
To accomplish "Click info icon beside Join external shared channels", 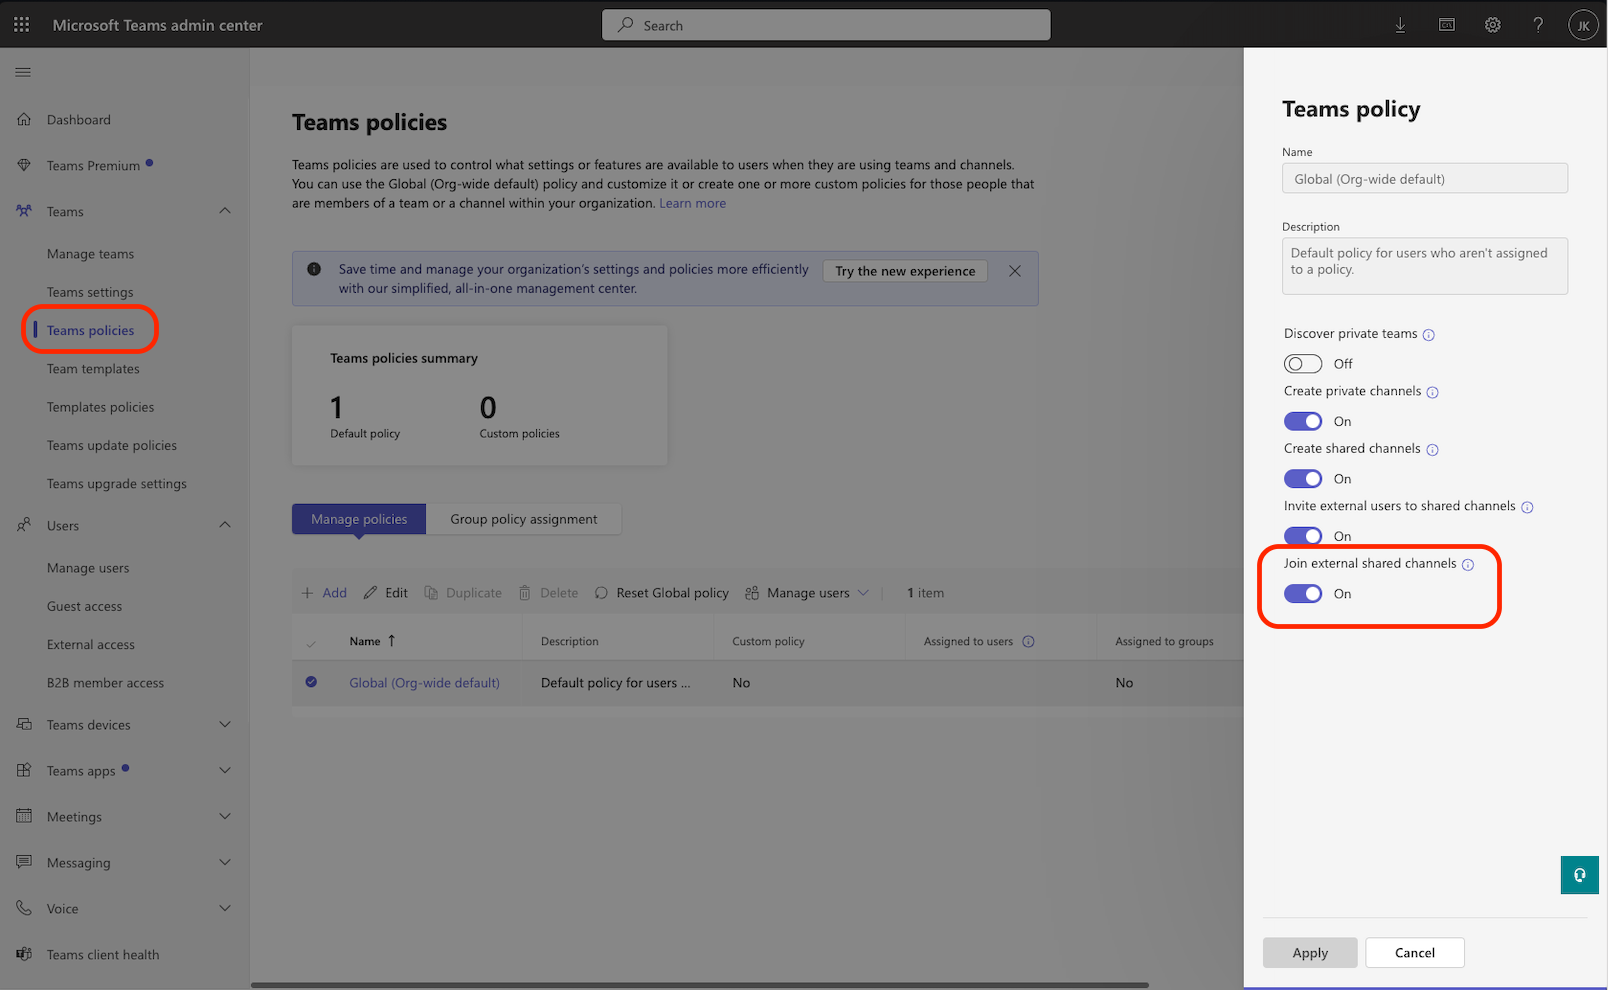I will (x=1468, y=565).
